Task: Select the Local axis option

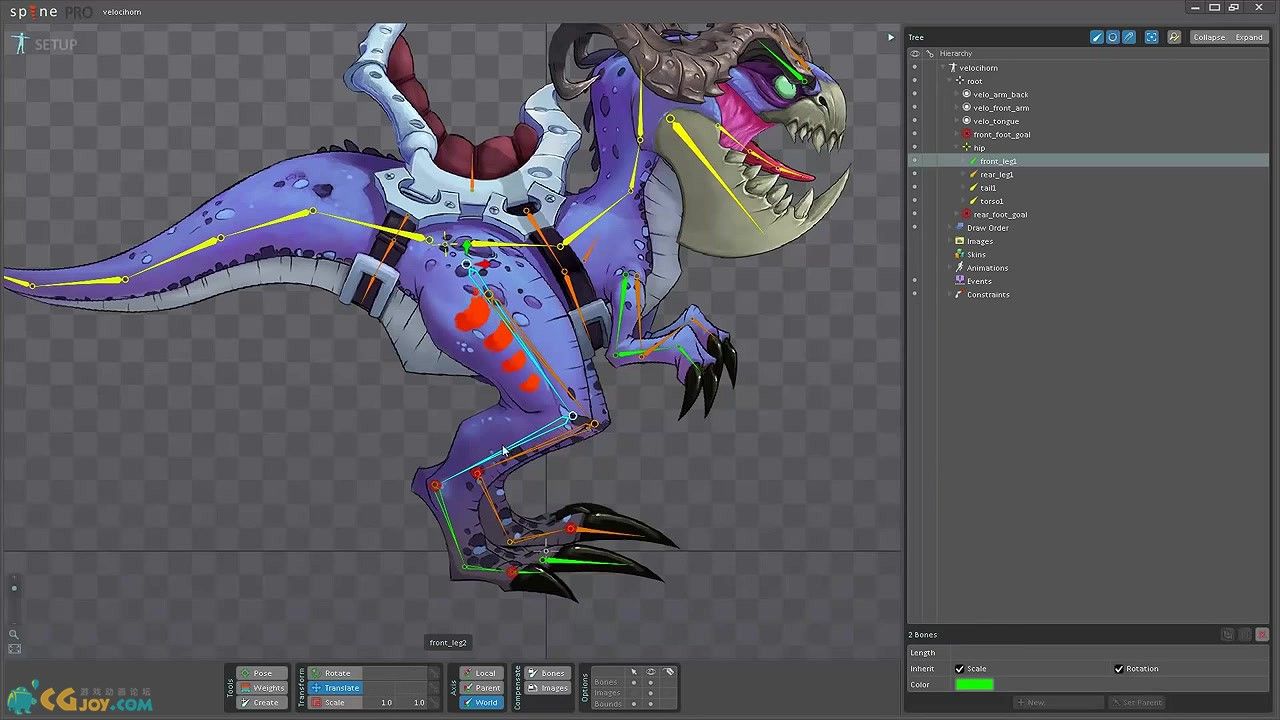Action: click(x=480, y=673)
